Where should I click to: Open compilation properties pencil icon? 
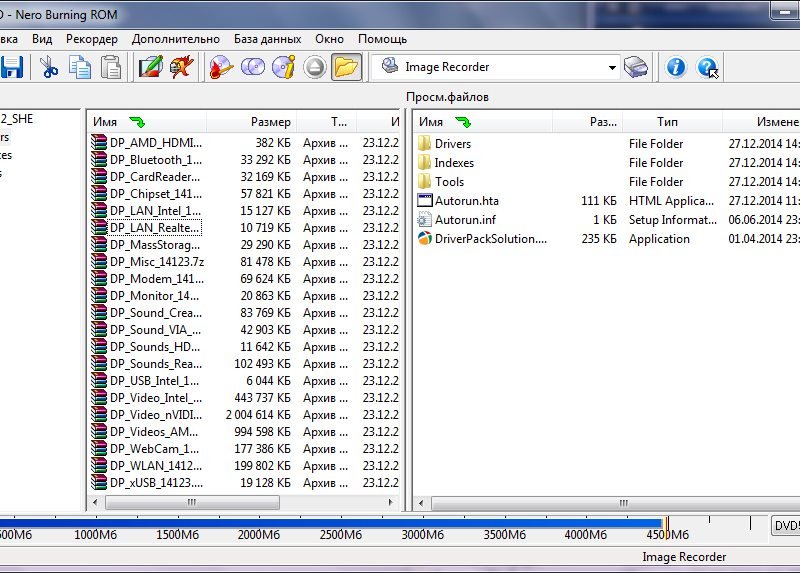[151, 67]
